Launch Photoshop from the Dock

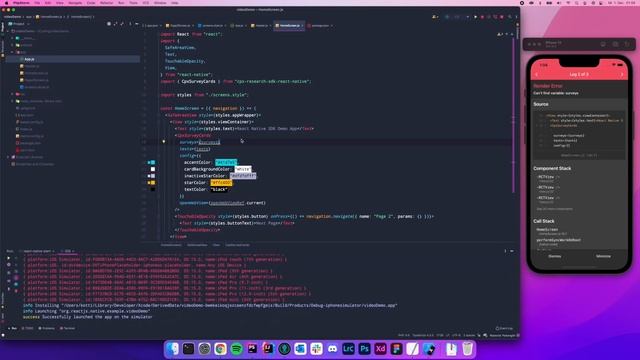(364, 349)
